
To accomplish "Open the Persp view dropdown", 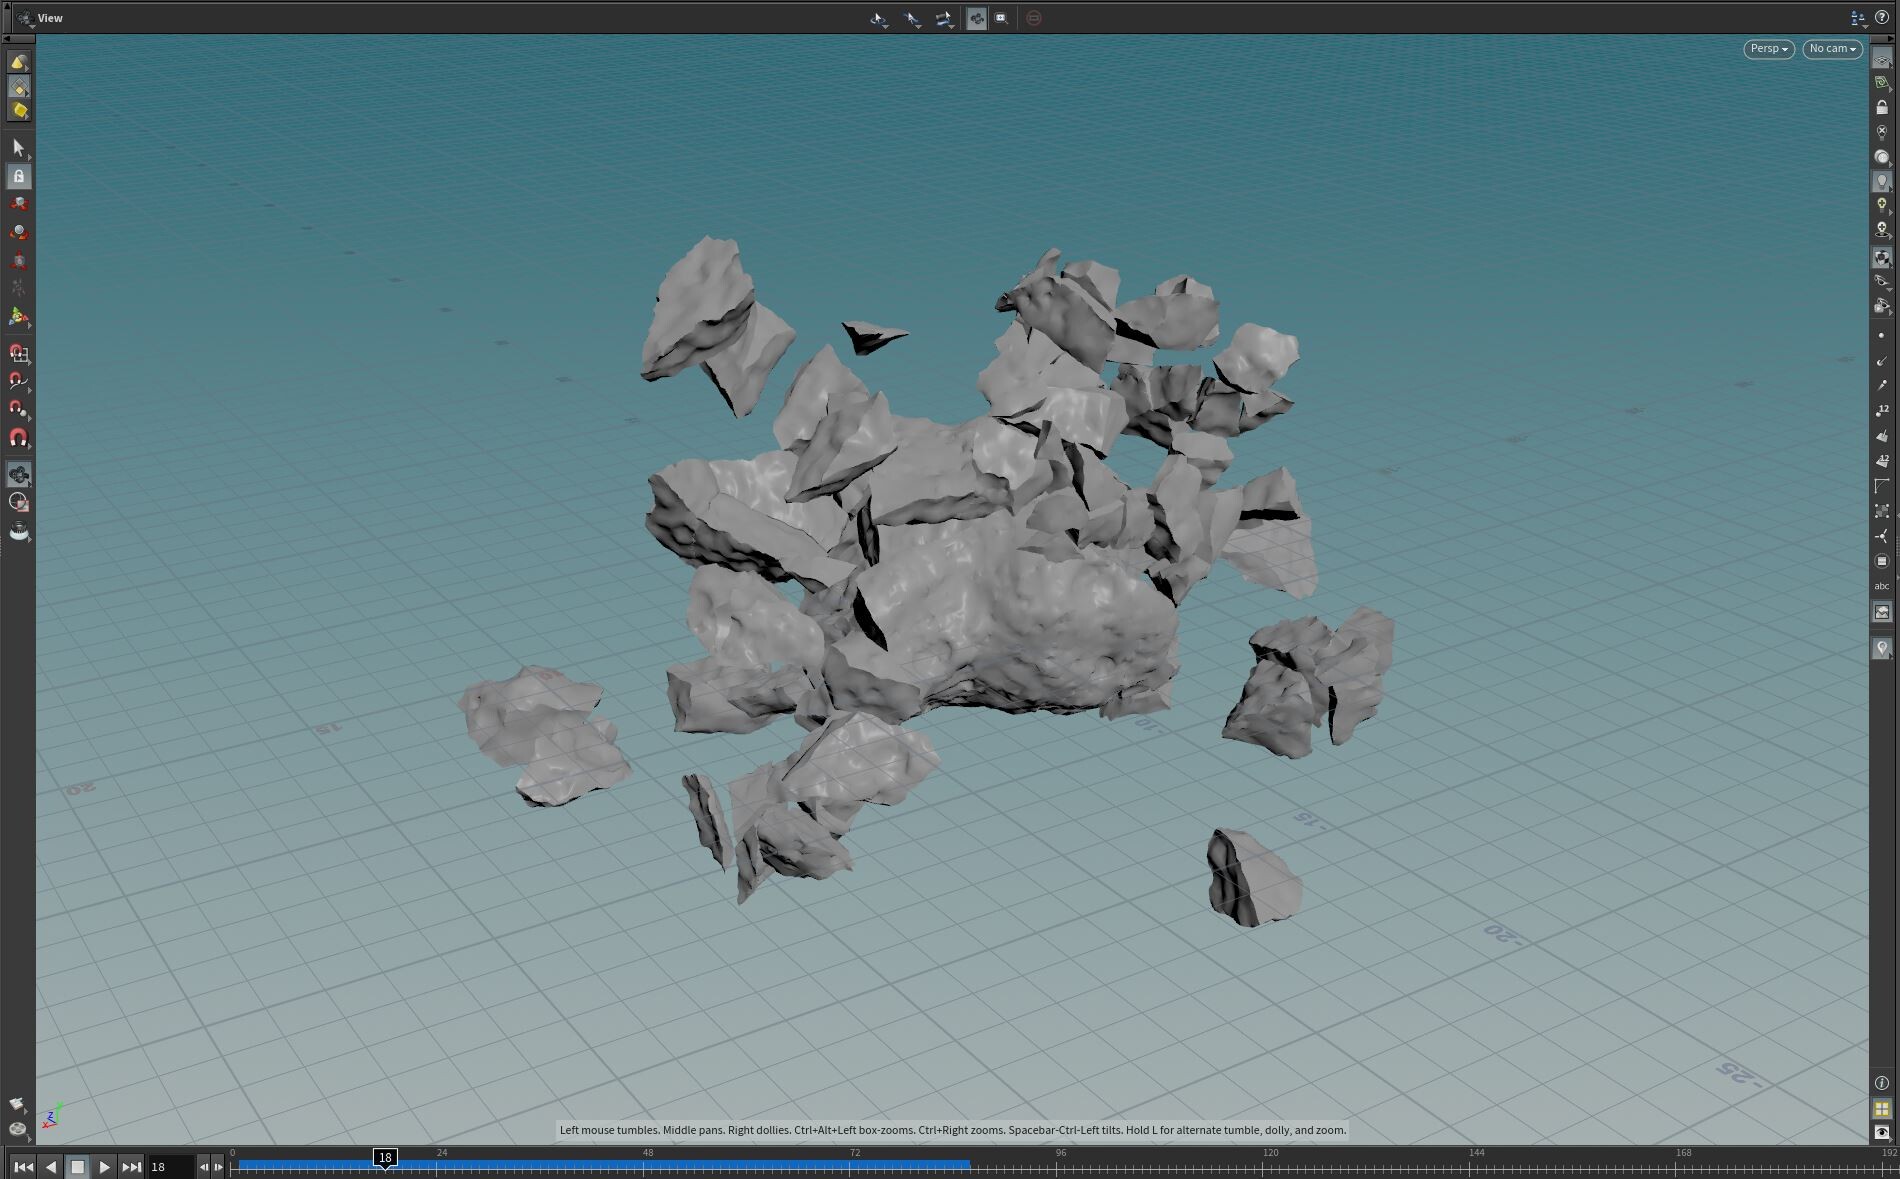I will click(1768, 48).
